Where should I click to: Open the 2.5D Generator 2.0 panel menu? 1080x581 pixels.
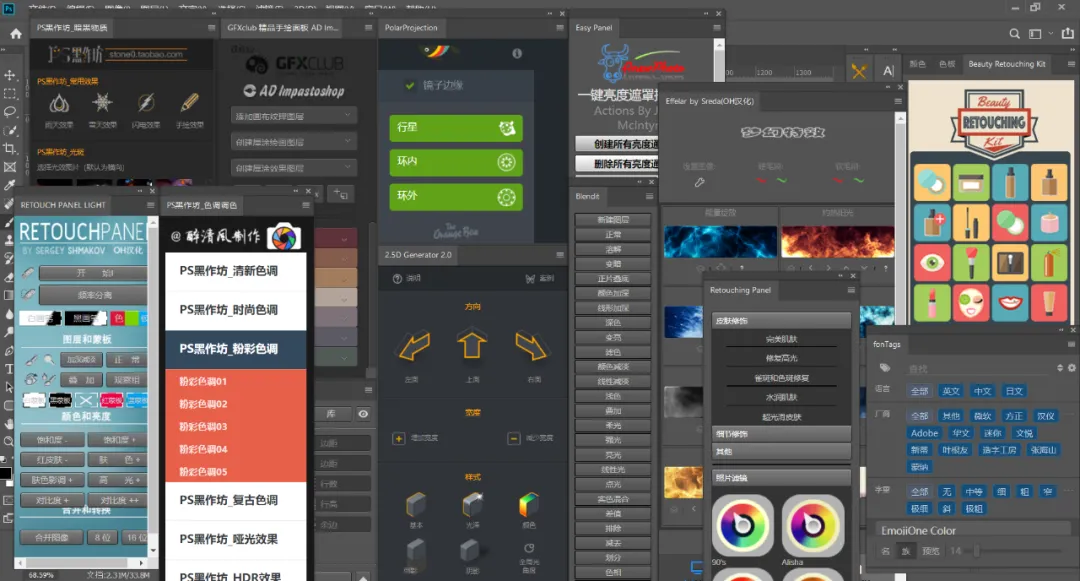(x=559, y=255)
